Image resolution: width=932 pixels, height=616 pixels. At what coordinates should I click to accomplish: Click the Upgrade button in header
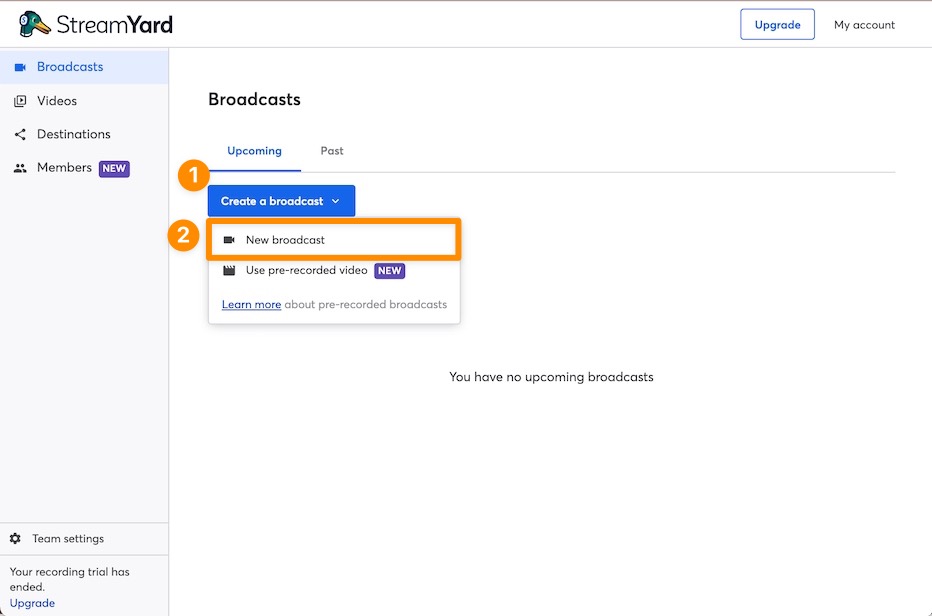(777, 24)
